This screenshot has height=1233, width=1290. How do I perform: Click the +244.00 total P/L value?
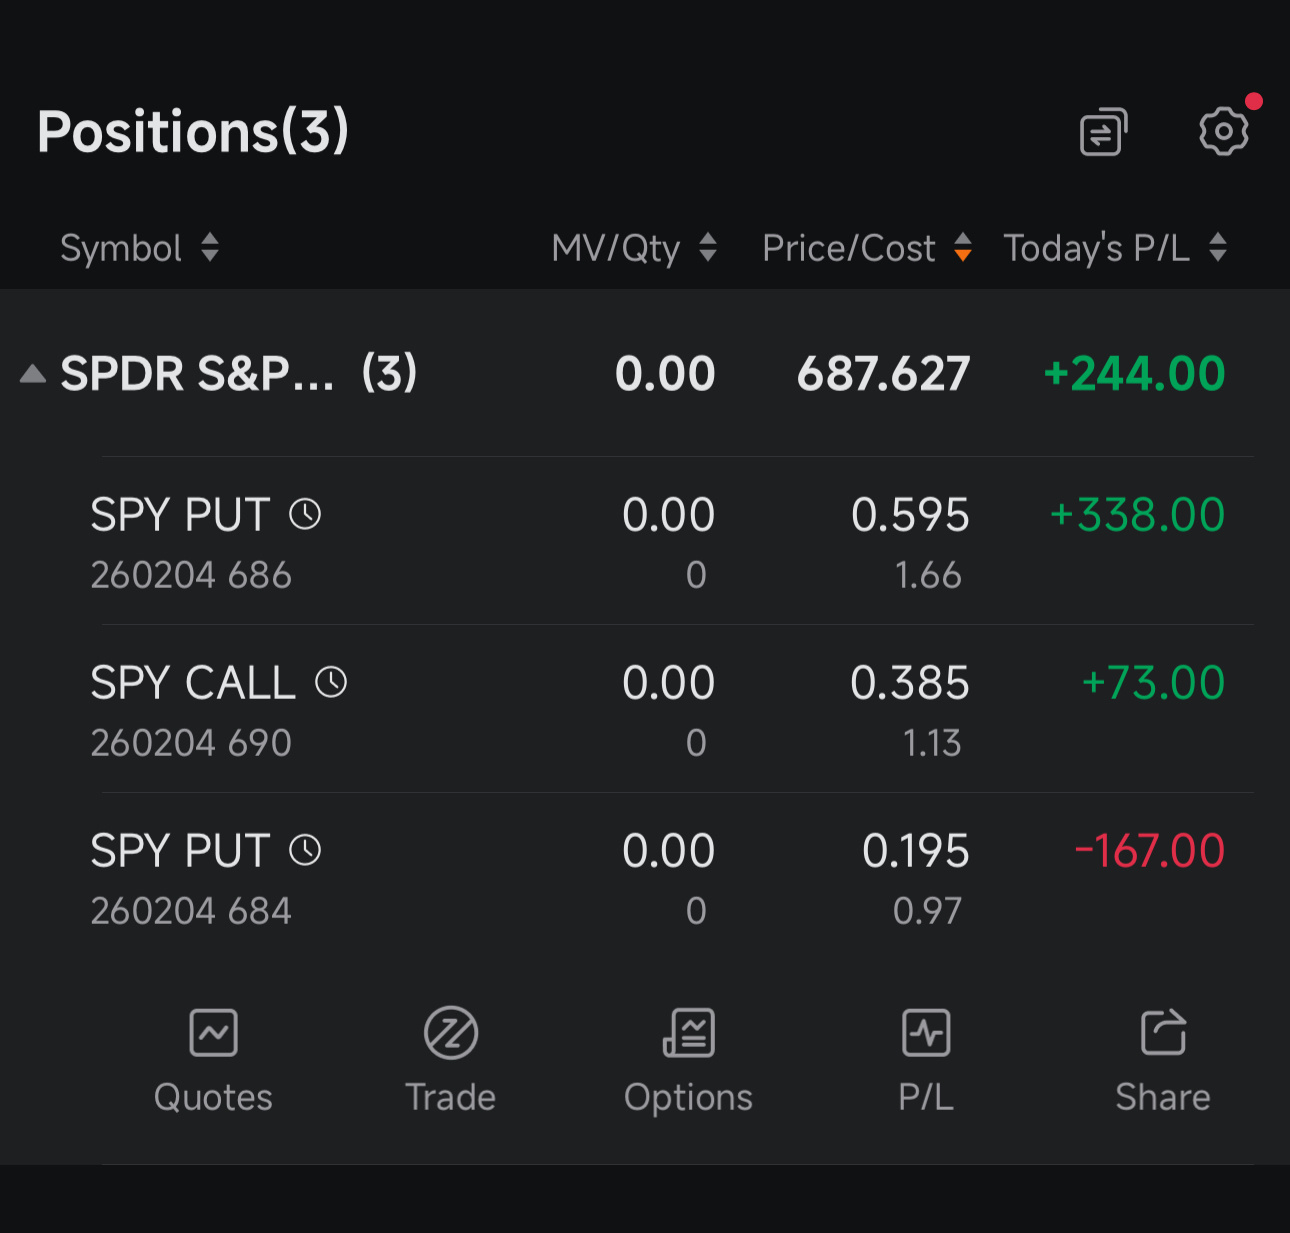click(x=1134, y=374)
